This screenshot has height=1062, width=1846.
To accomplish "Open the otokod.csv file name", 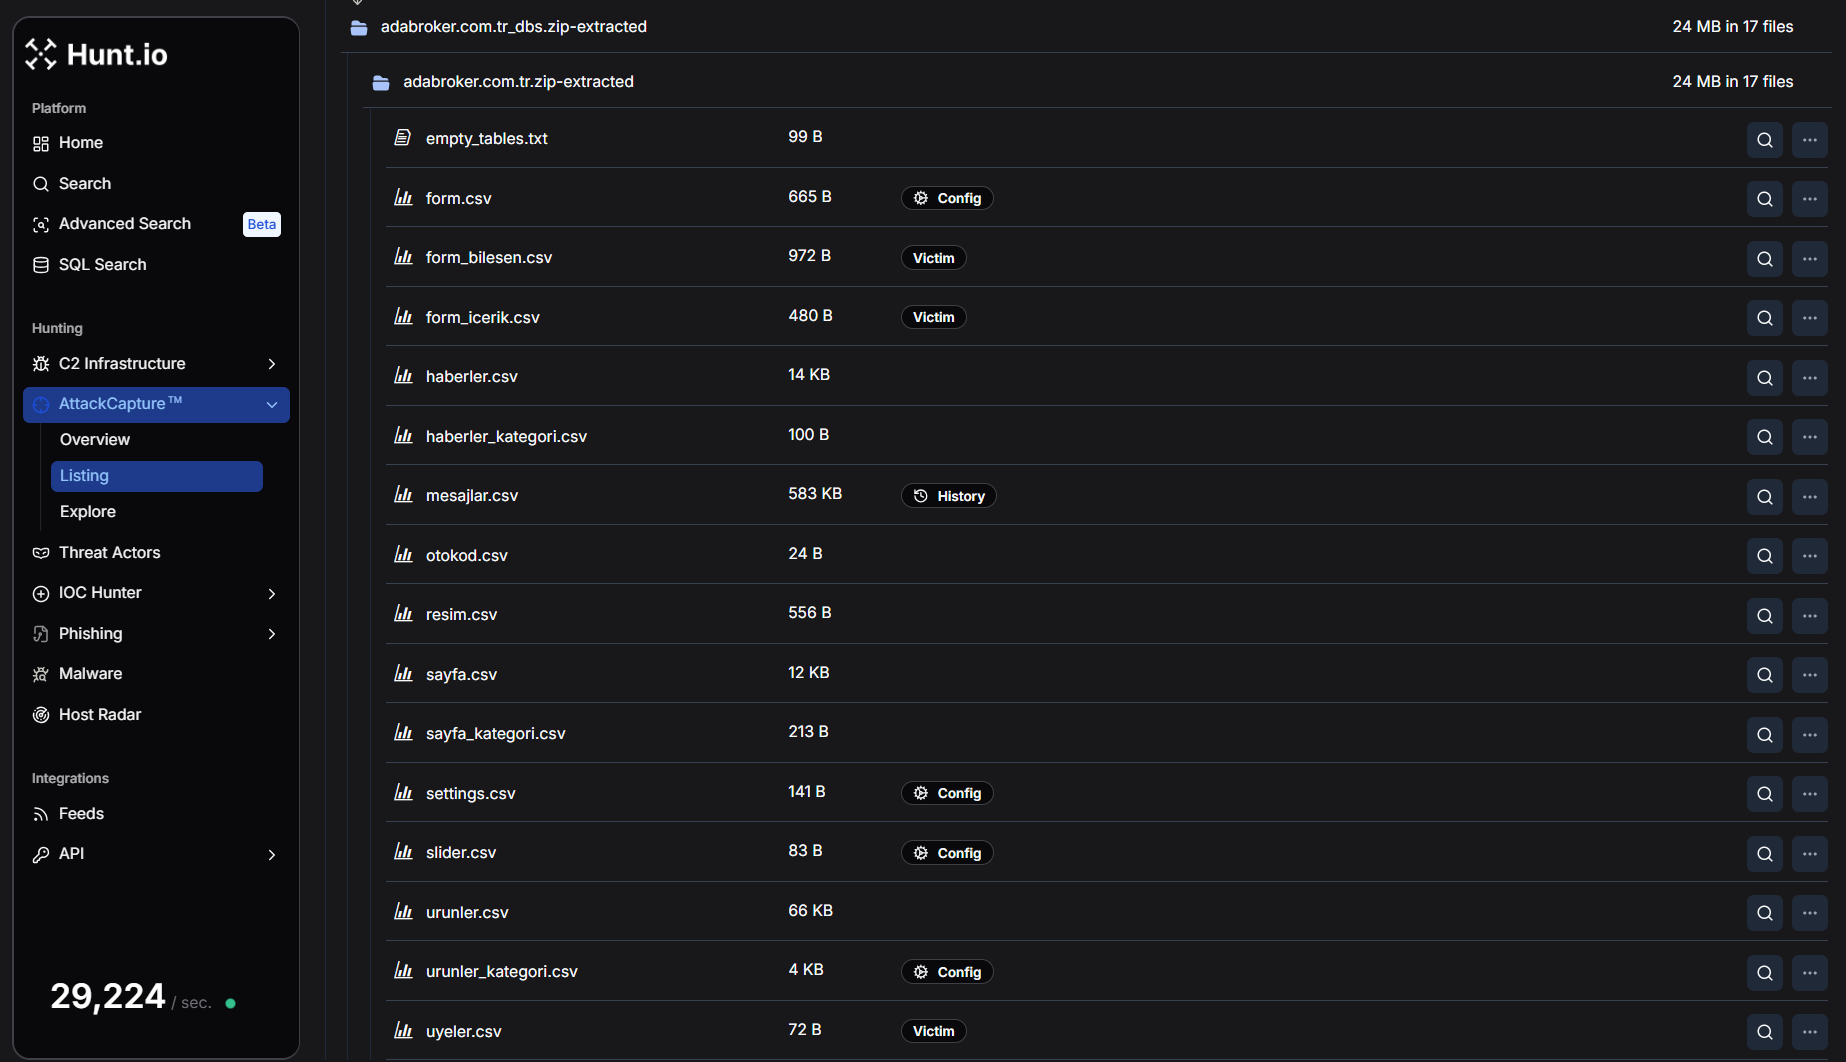I will tap(467, 556).
